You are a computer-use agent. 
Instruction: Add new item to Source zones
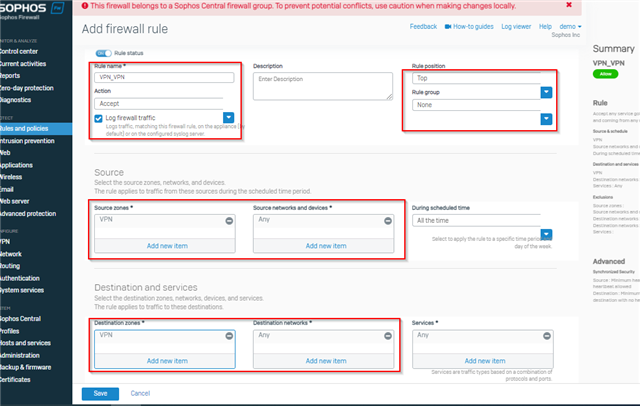click(x=167, y=246)
